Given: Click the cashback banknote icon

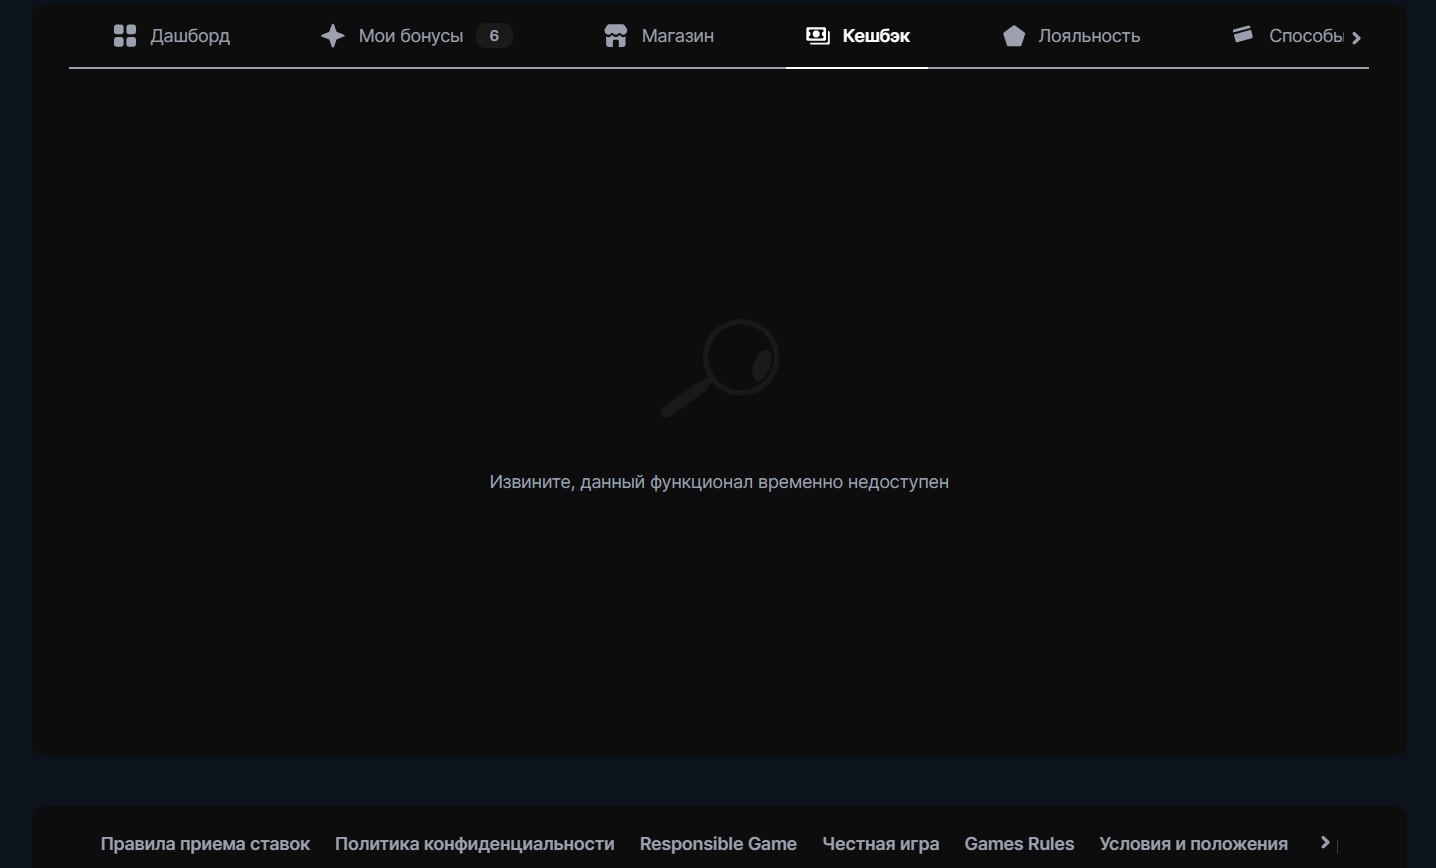Looking at the screenshot, I should (818, 36).
